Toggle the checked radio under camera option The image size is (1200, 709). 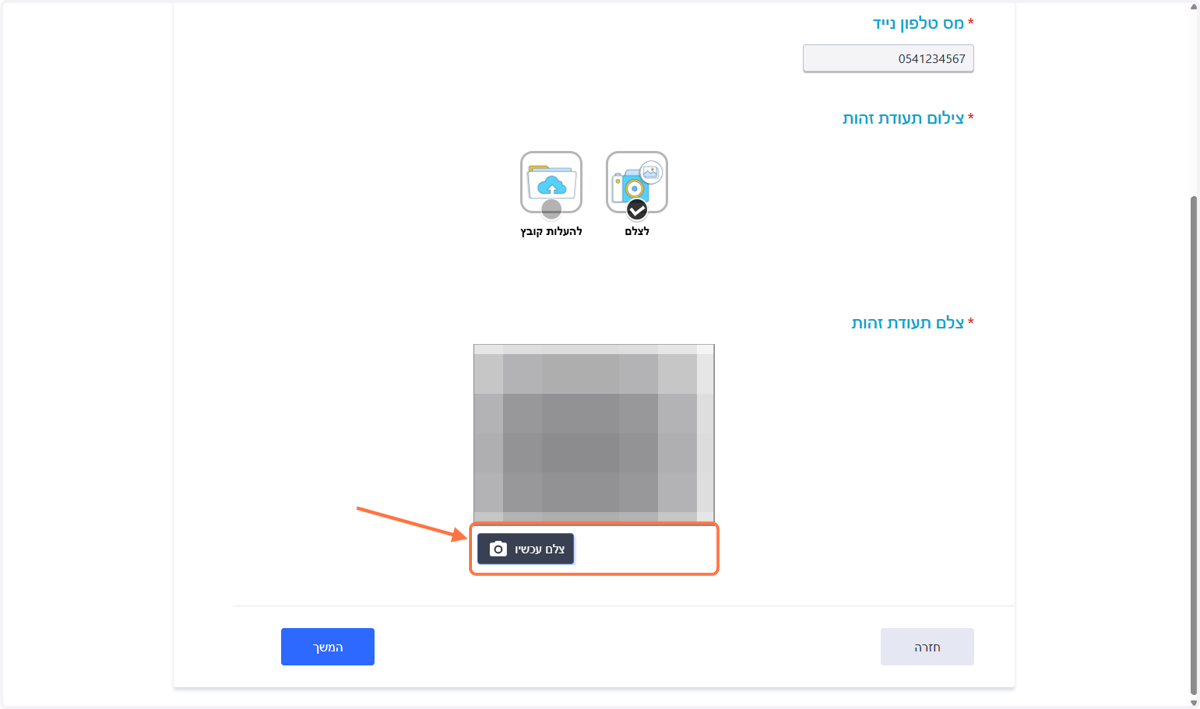(637, 210)
